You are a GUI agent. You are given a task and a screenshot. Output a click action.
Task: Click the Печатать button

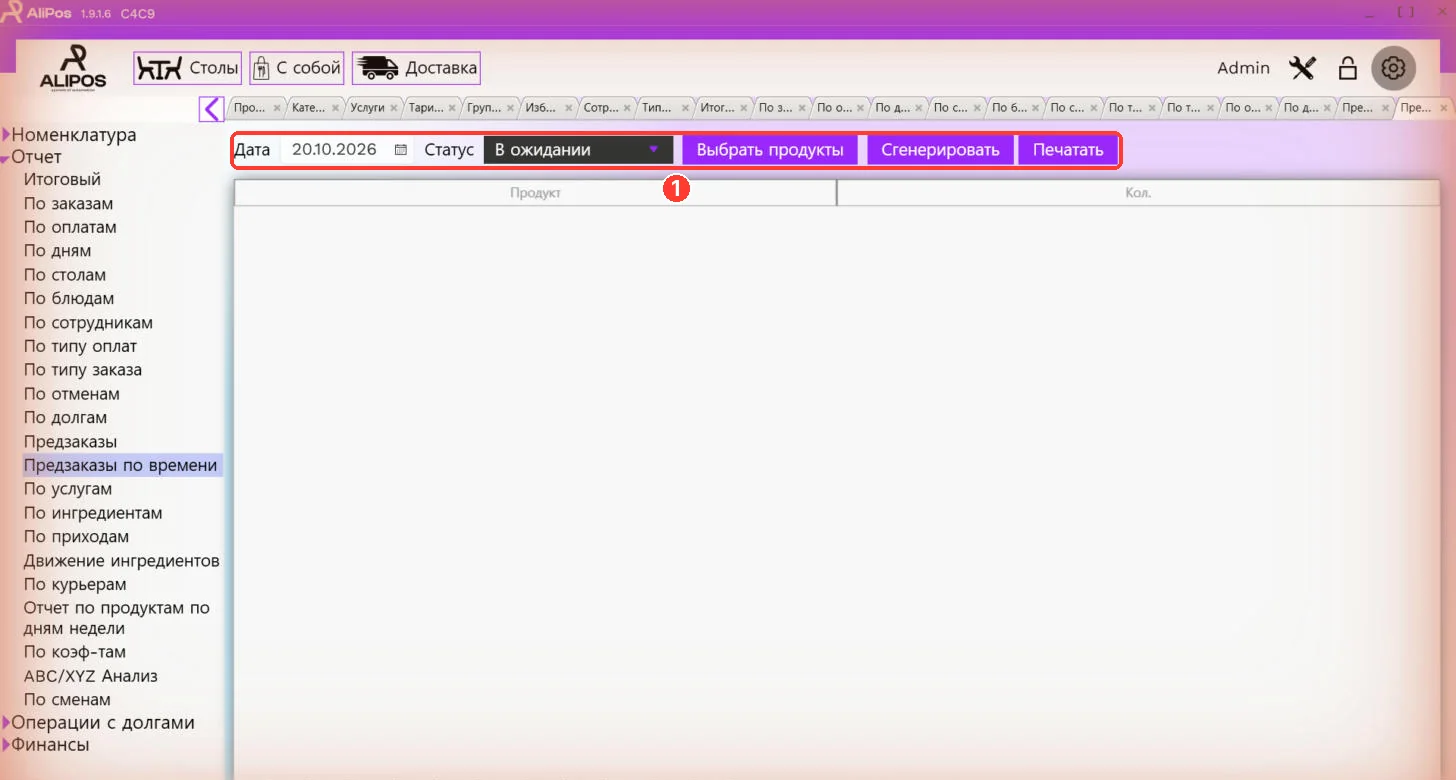coord(1068,150)
